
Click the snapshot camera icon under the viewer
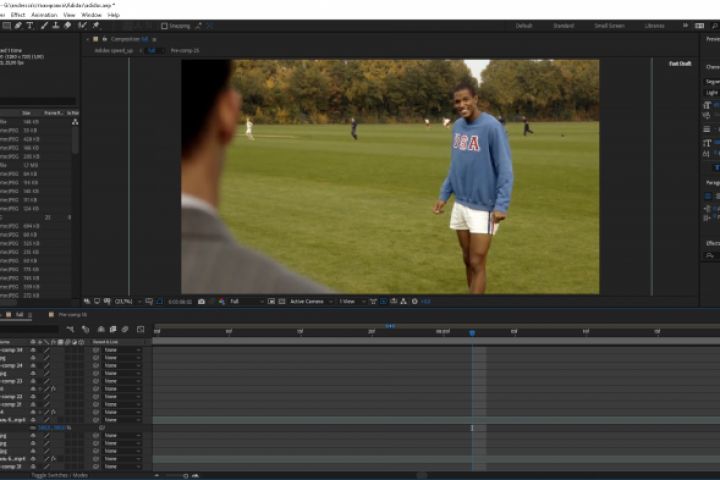click(x=201, y=301)
